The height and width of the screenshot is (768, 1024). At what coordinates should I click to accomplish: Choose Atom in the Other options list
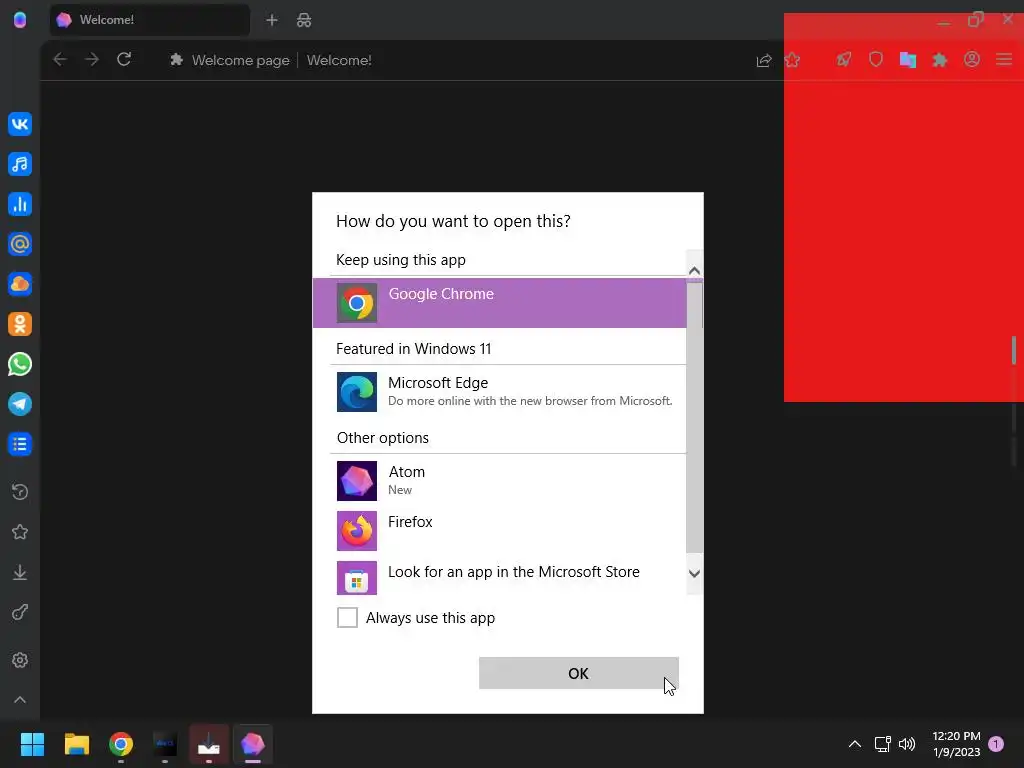click(499, 481)
